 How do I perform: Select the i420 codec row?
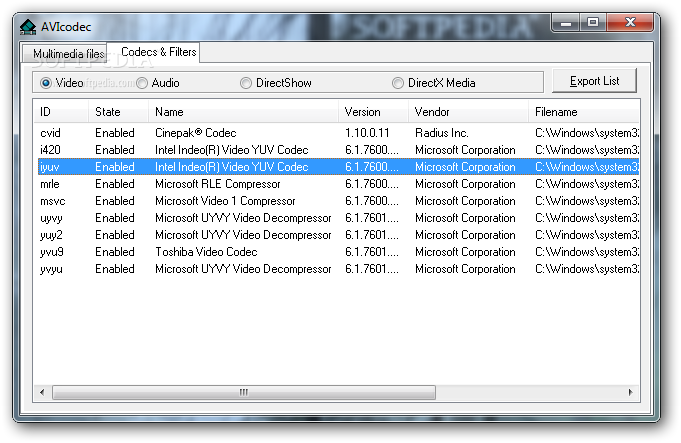point(338,150)
